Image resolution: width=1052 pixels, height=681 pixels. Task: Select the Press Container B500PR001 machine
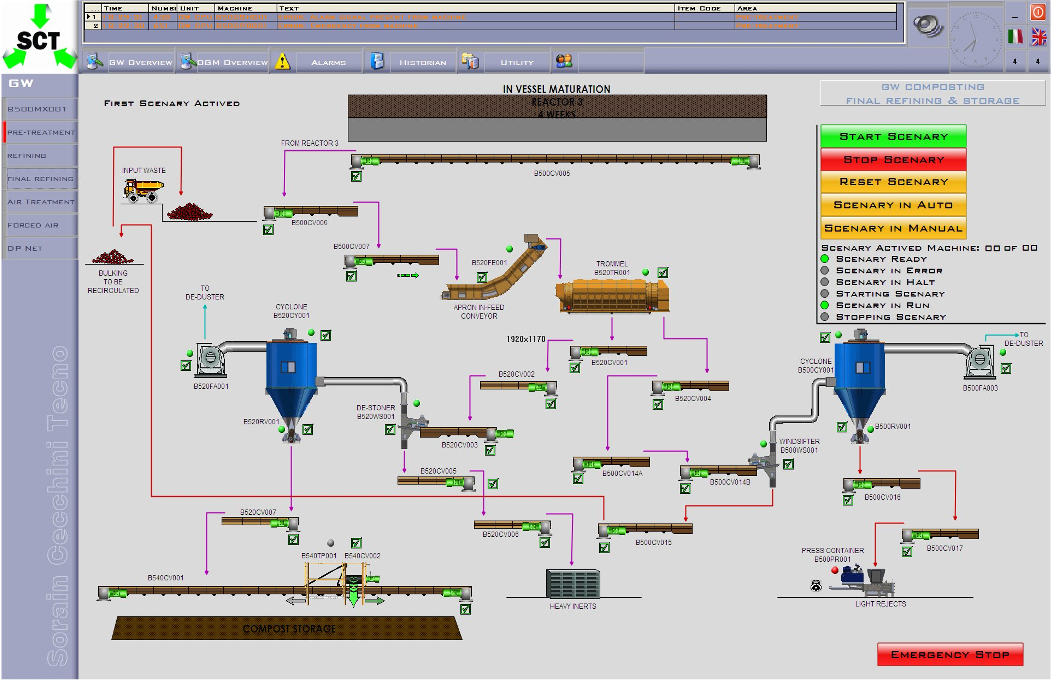861,580
